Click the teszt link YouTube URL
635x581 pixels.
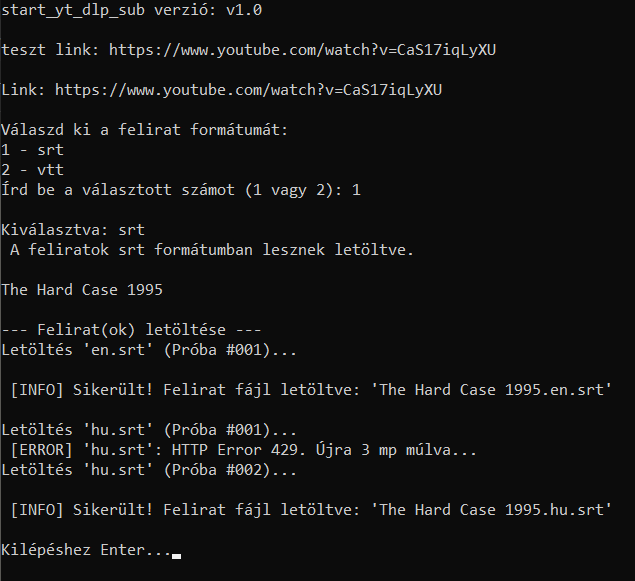pos(302,50)
